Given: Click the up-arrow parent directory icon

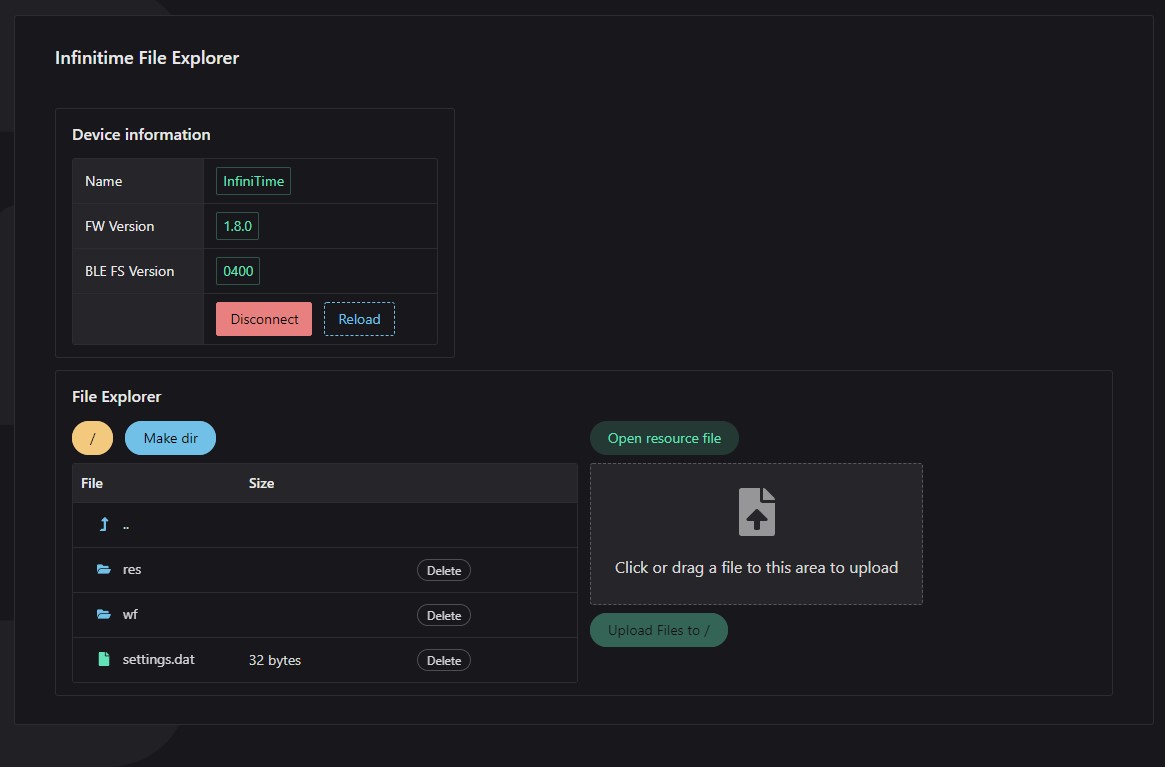Looking at the screenshot, I should click(x=104, y=525).
